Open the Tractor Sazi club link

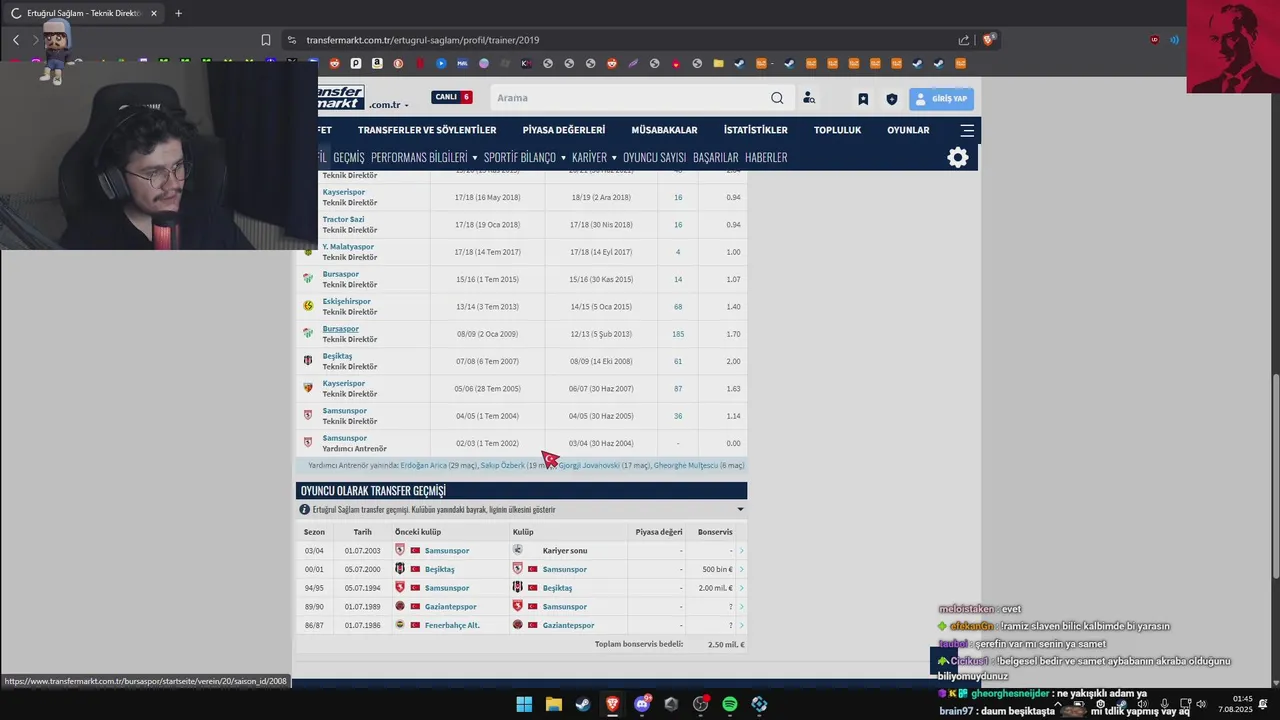click(x=343, y=219)
